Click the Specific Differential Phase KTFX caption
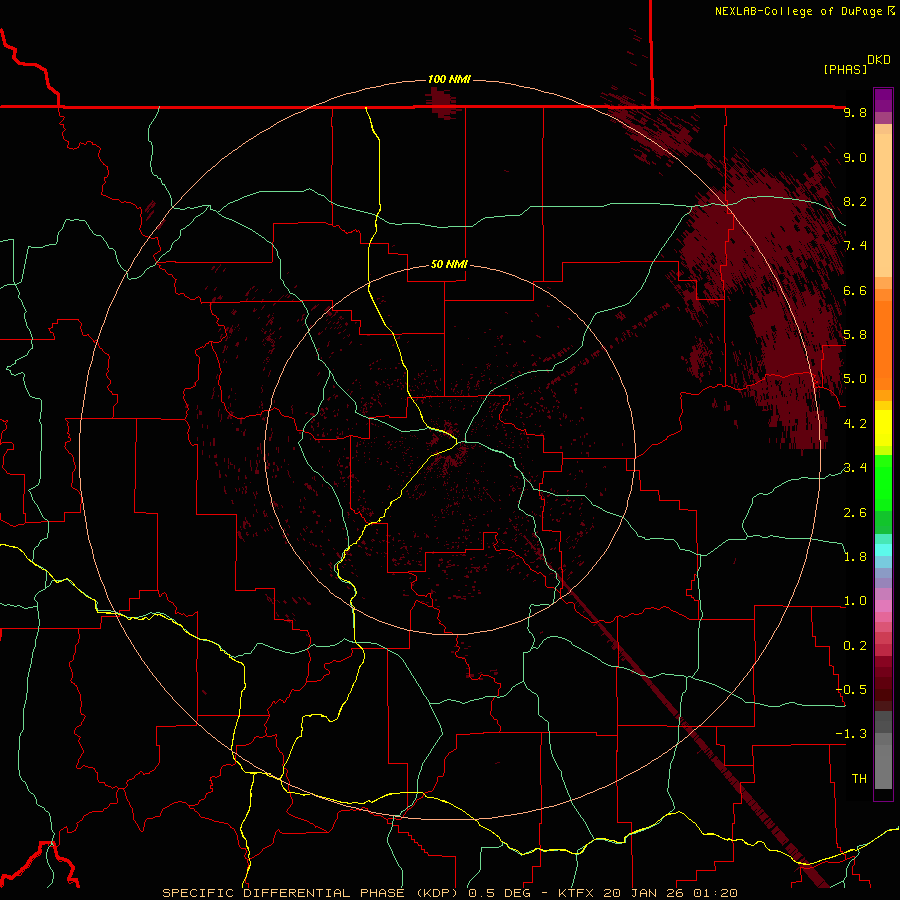This screenshot has height=900, width=900. pos(449,893)
